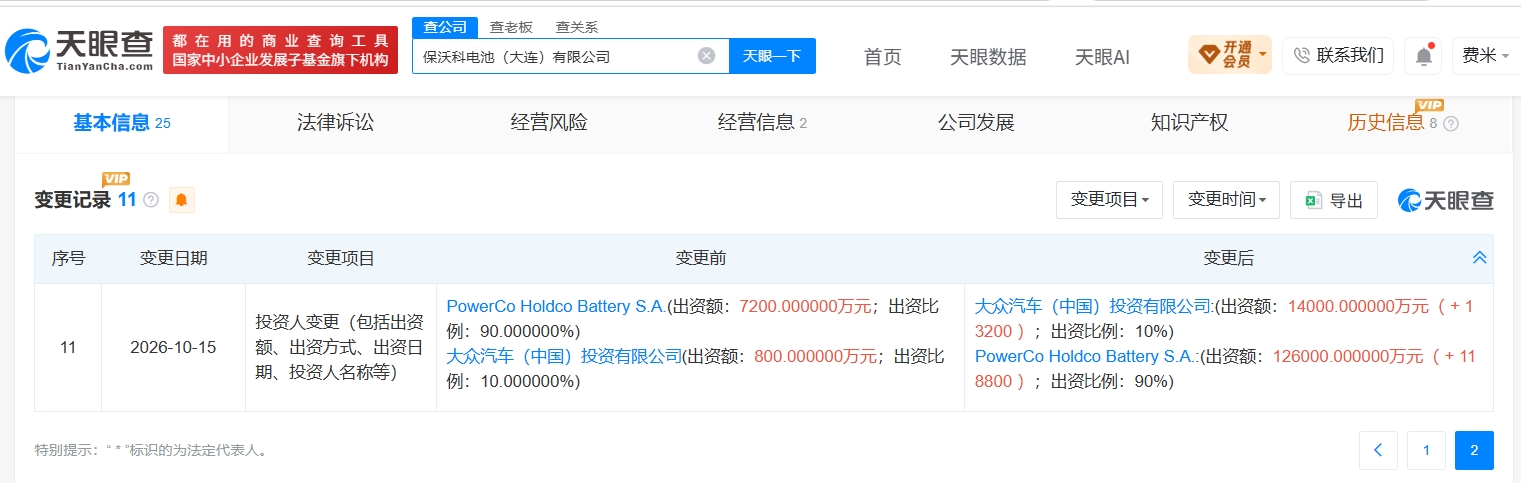The height and width of the screenshot is (483, 1521).
Task: Switch to the 查关系 search tab
Action: (577, 27)
